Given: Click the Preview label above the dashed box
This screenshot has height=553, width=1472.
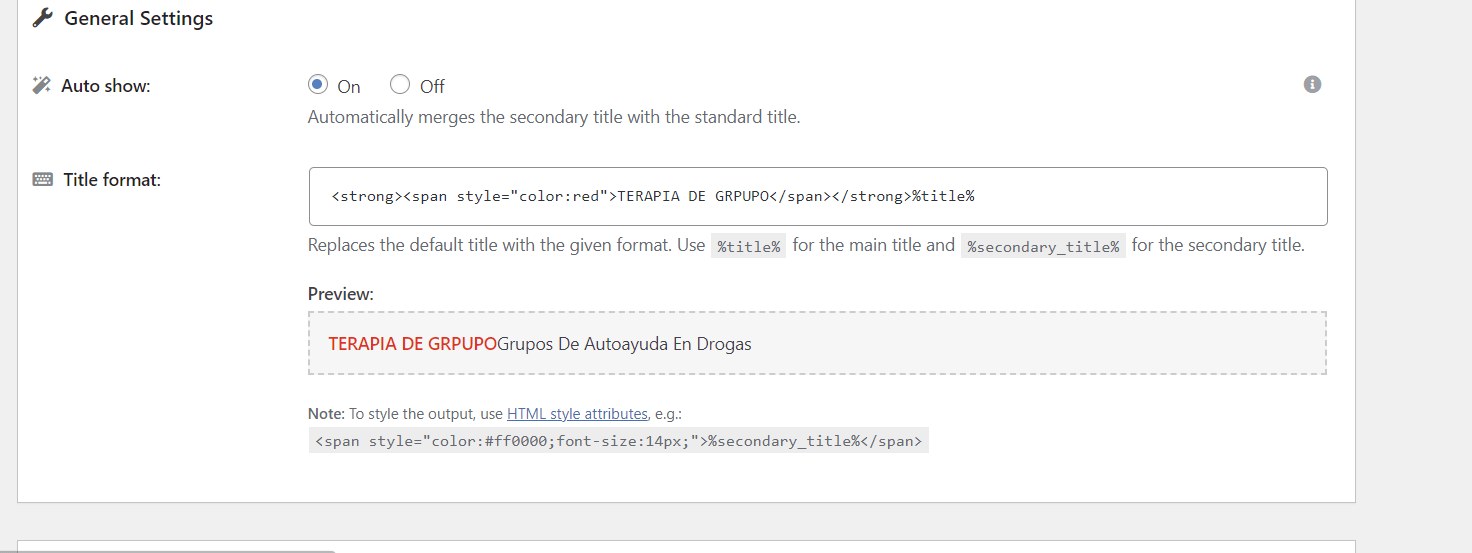Looking at the screenshot, I should (341, 294).
